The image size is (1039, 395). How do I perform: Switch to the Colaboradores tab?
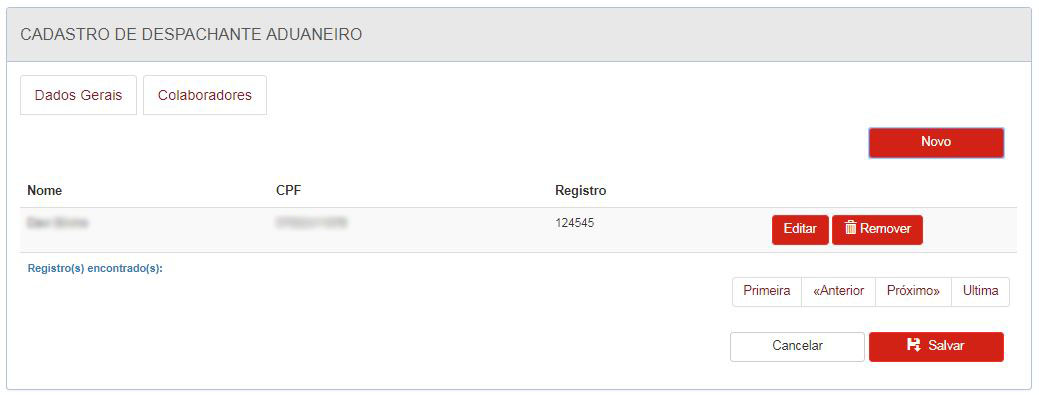tap(205, 95)
